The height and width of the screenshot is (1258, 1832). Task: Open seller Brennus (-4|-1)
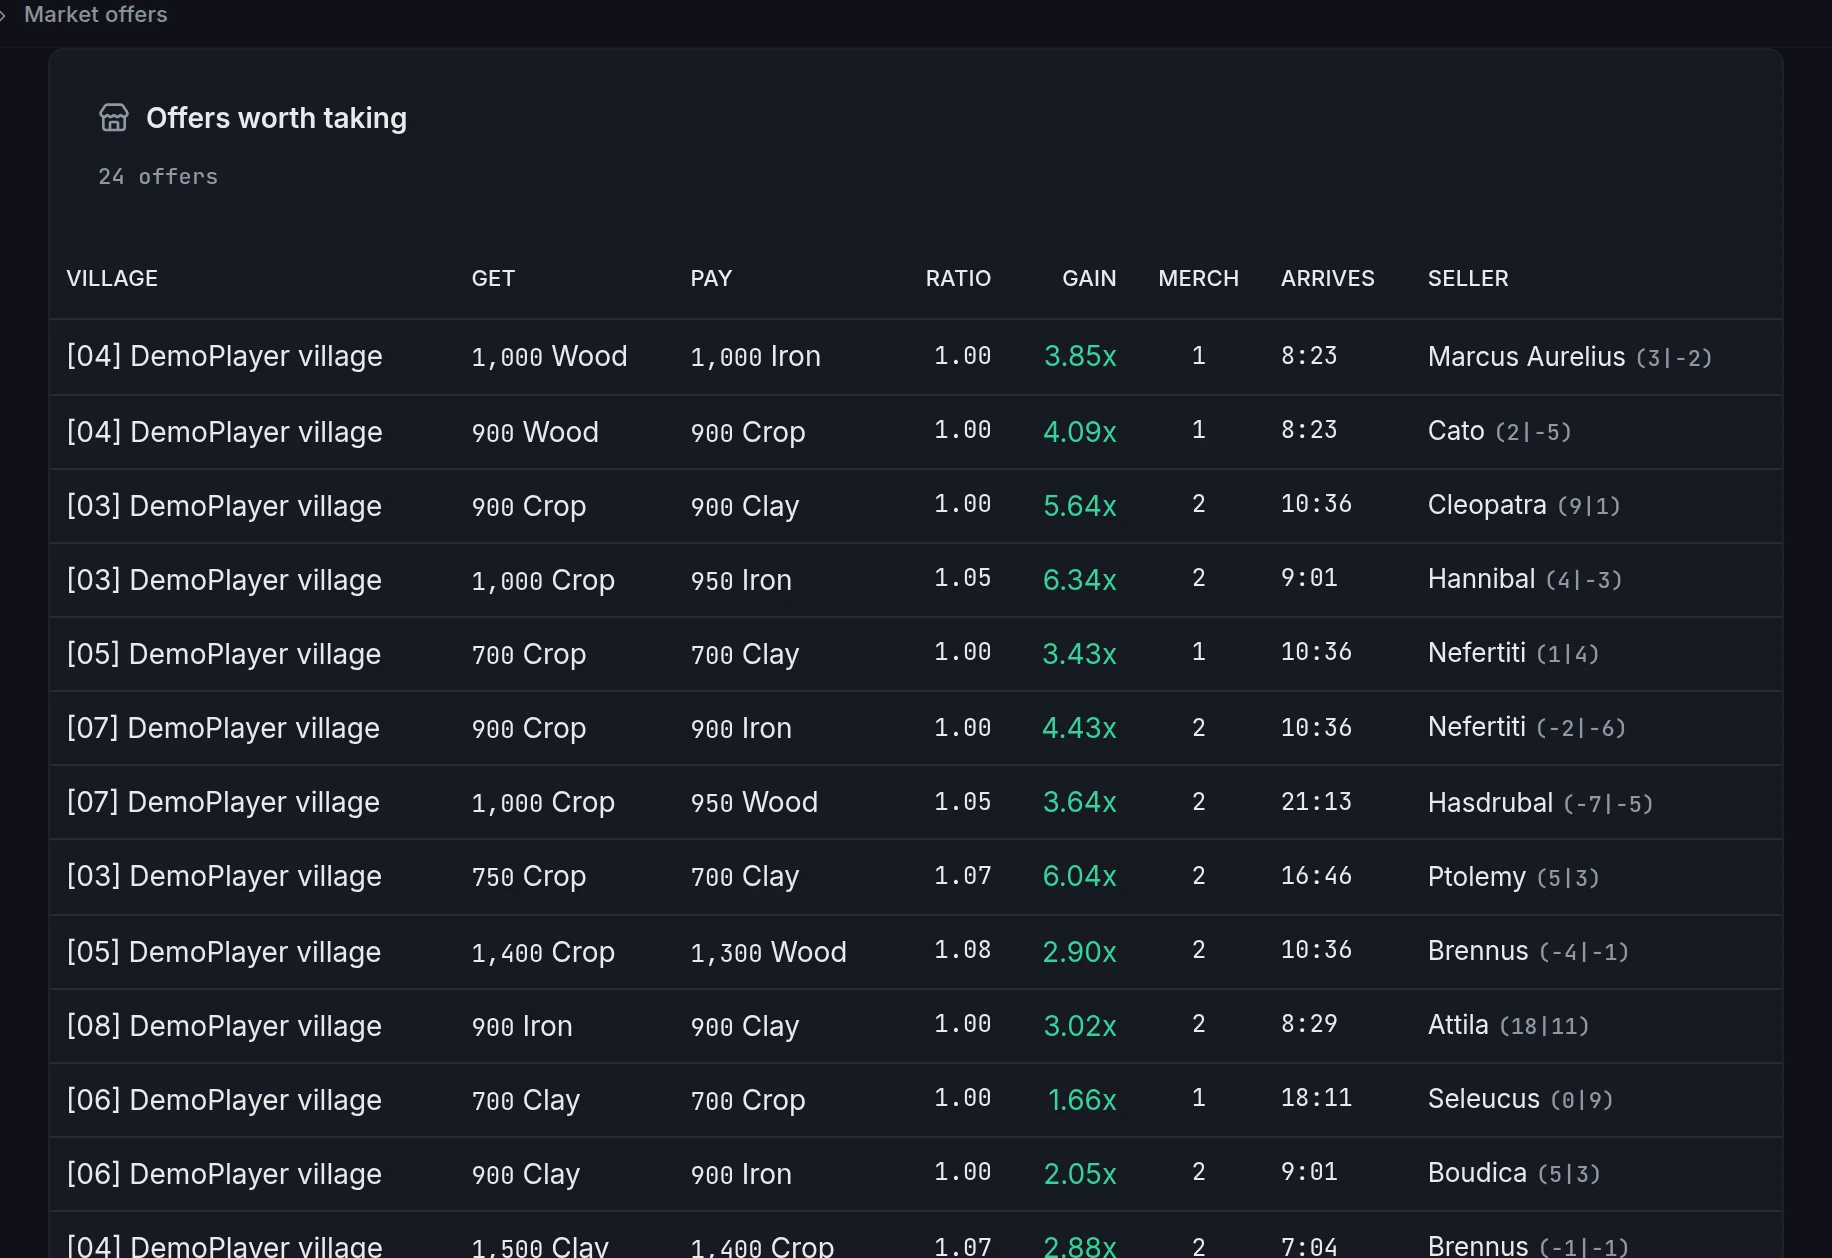[1528, 951]
